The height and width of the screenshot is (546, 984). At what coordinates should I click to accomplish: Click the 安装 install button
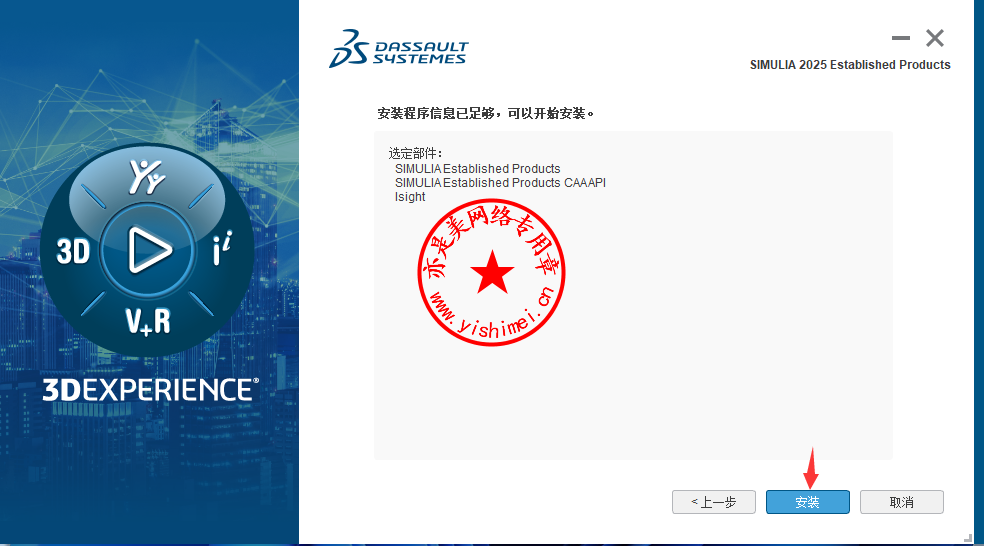click(807, 502)
